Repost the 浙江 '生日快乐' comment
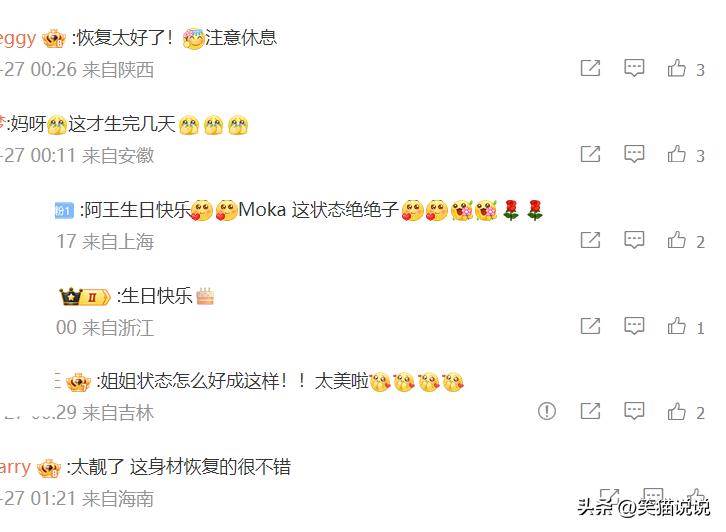Screen dimensions: 726x532 coord(590,326)
